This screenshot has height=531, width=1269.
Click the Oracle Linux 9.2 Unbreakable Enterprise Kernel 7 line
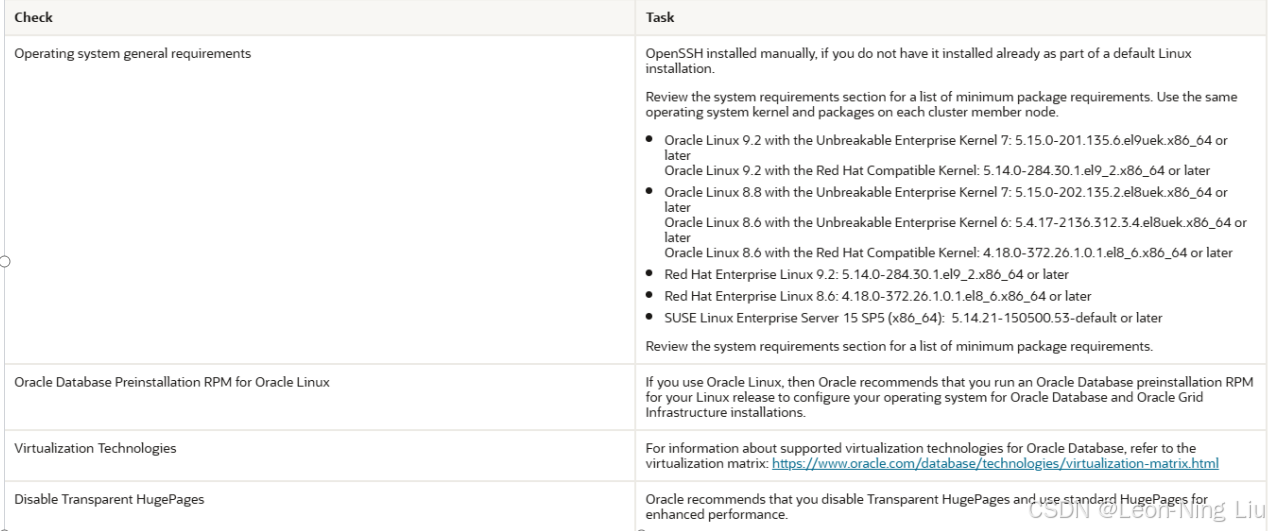click(x=946, y=148)
